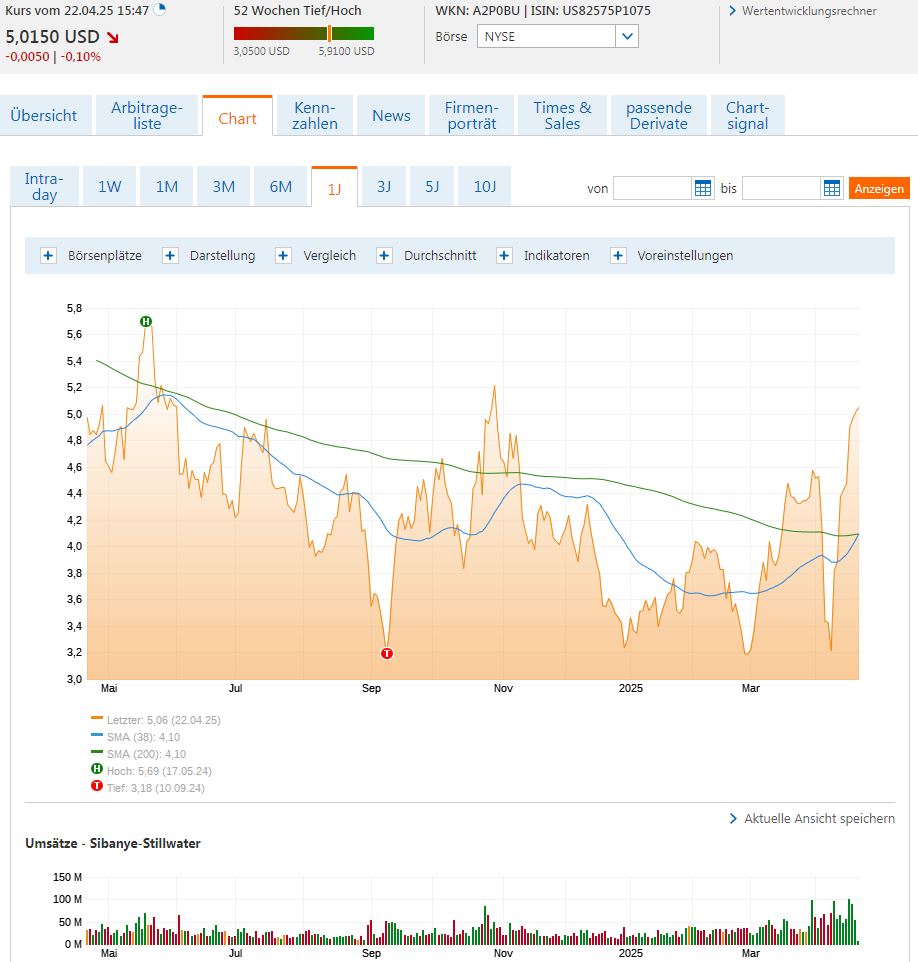Open the Times & Sales tab

(563, 115)
